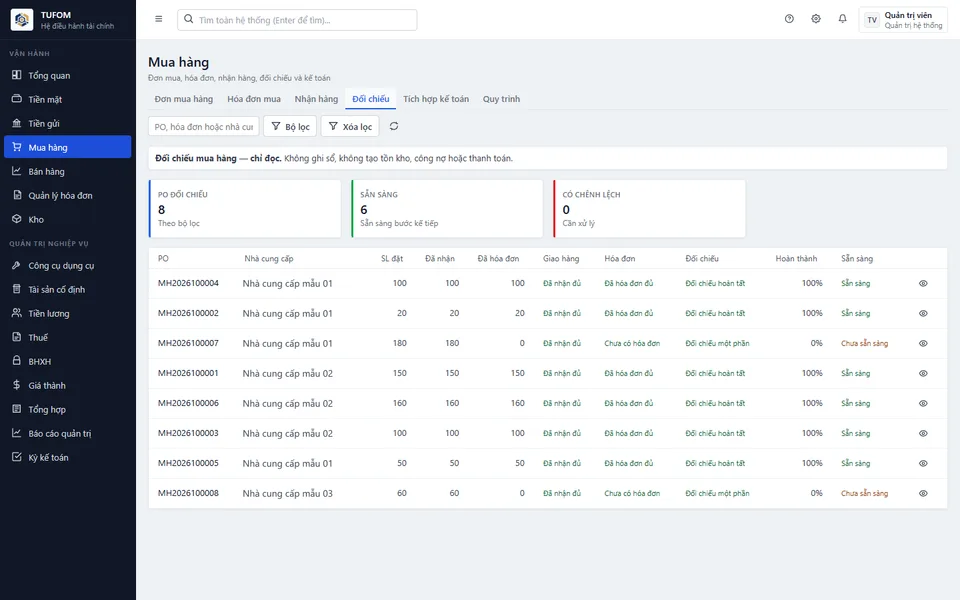
Task: Click the TUFOM logo icon
Action: point(22,20)
